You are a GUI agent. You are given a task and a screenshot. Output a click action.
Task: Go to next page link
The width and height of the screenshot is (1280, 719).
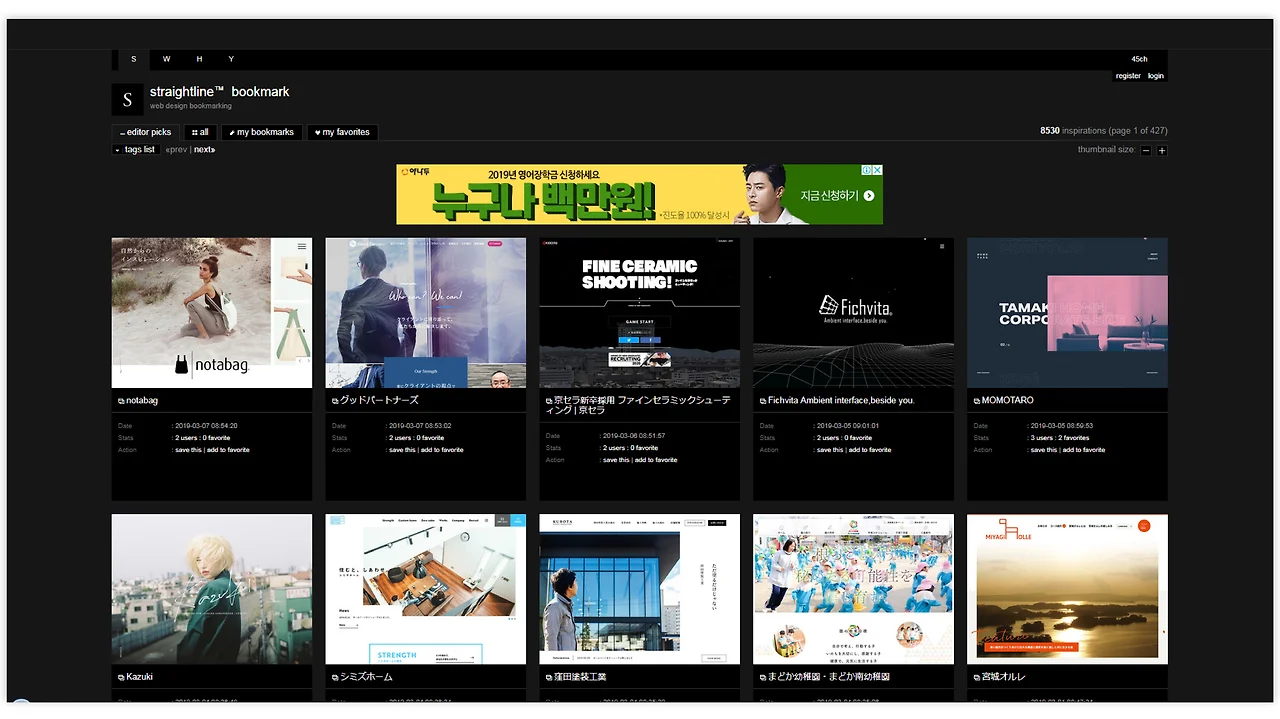point(205,150)
